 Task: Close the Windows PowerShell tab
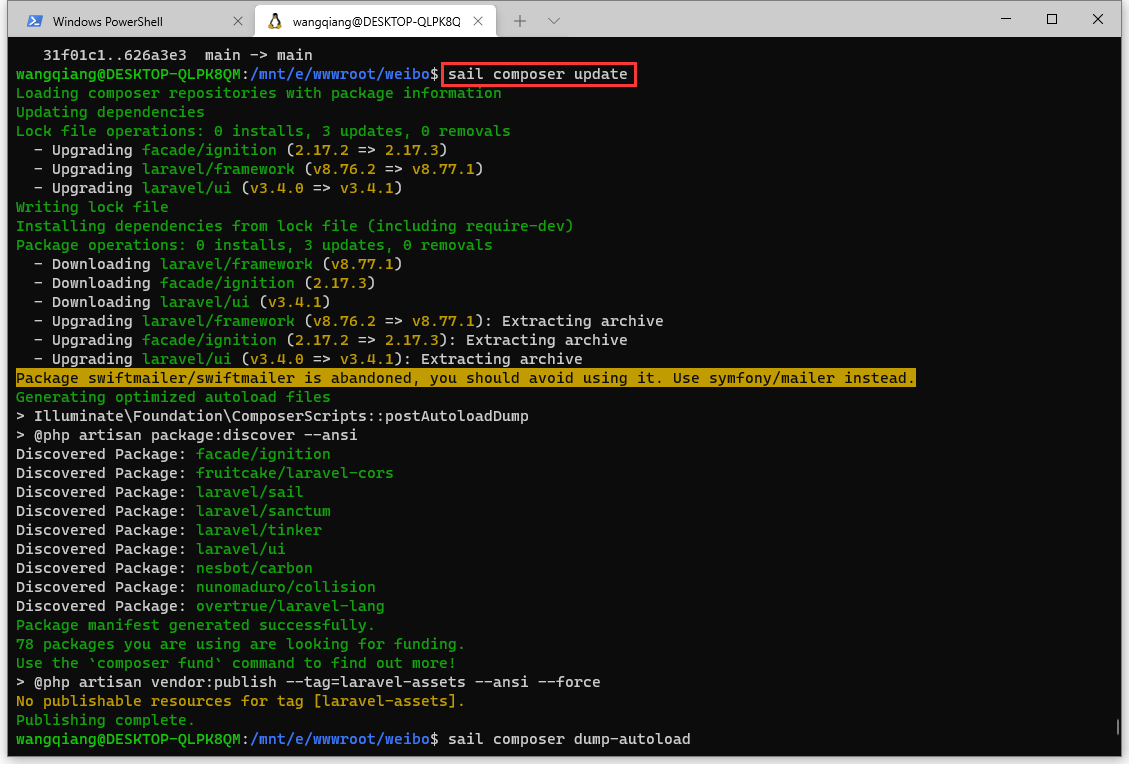[x=237, y=21]
